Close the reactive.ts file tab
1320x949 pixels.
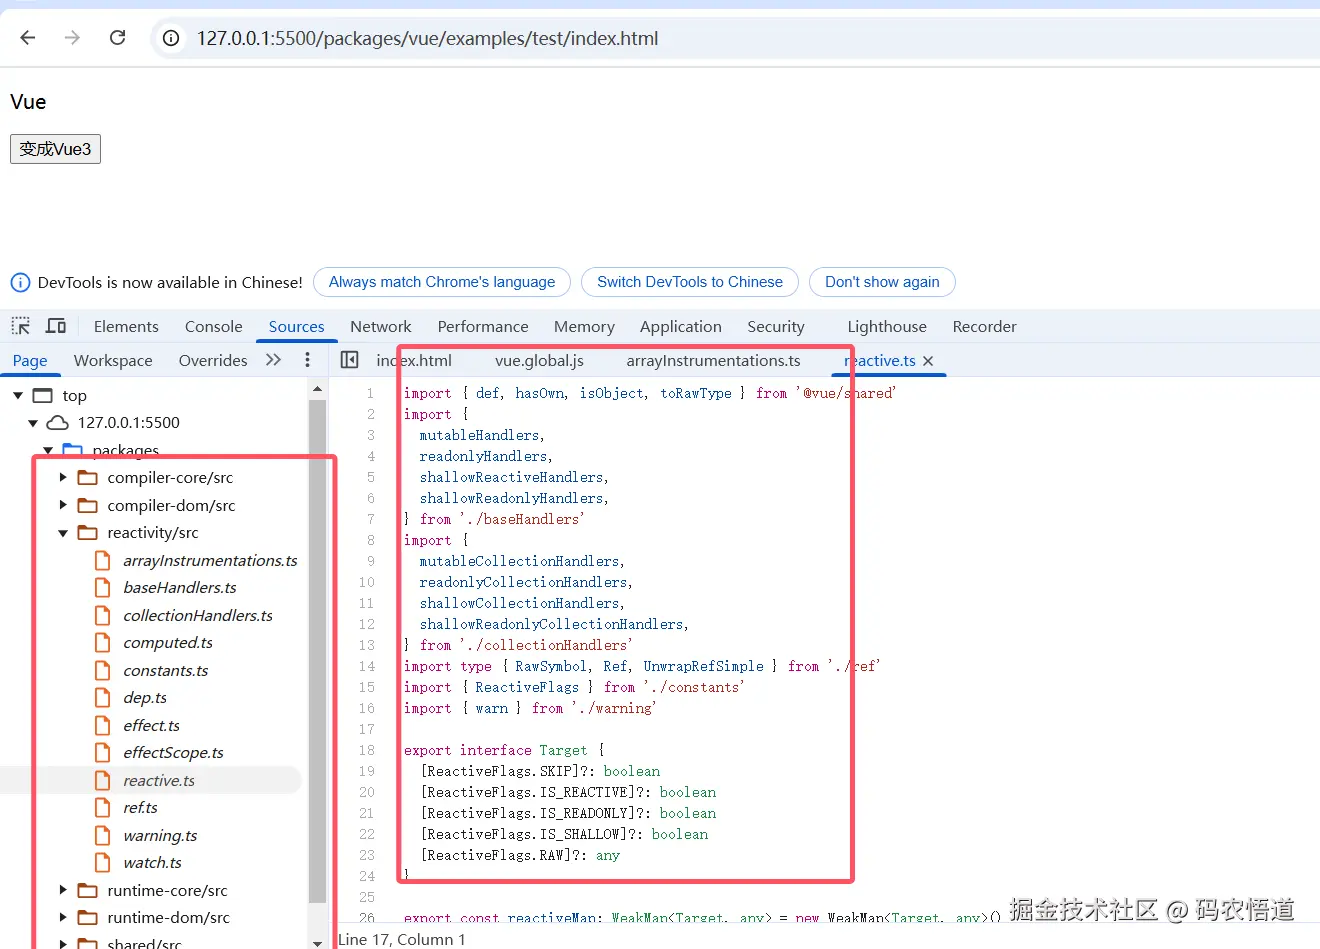(x=928, y=361)
